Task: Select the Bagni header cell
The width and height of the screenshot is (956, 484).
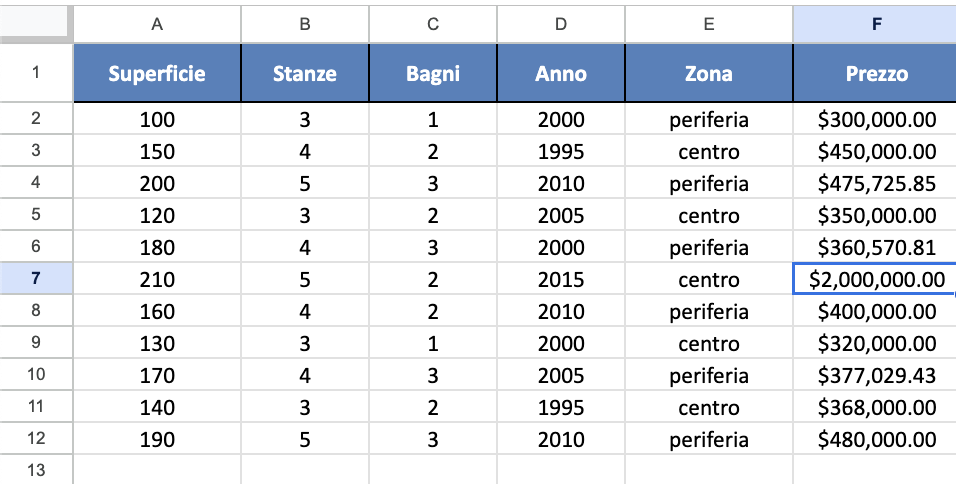Action: click(433, 73)
